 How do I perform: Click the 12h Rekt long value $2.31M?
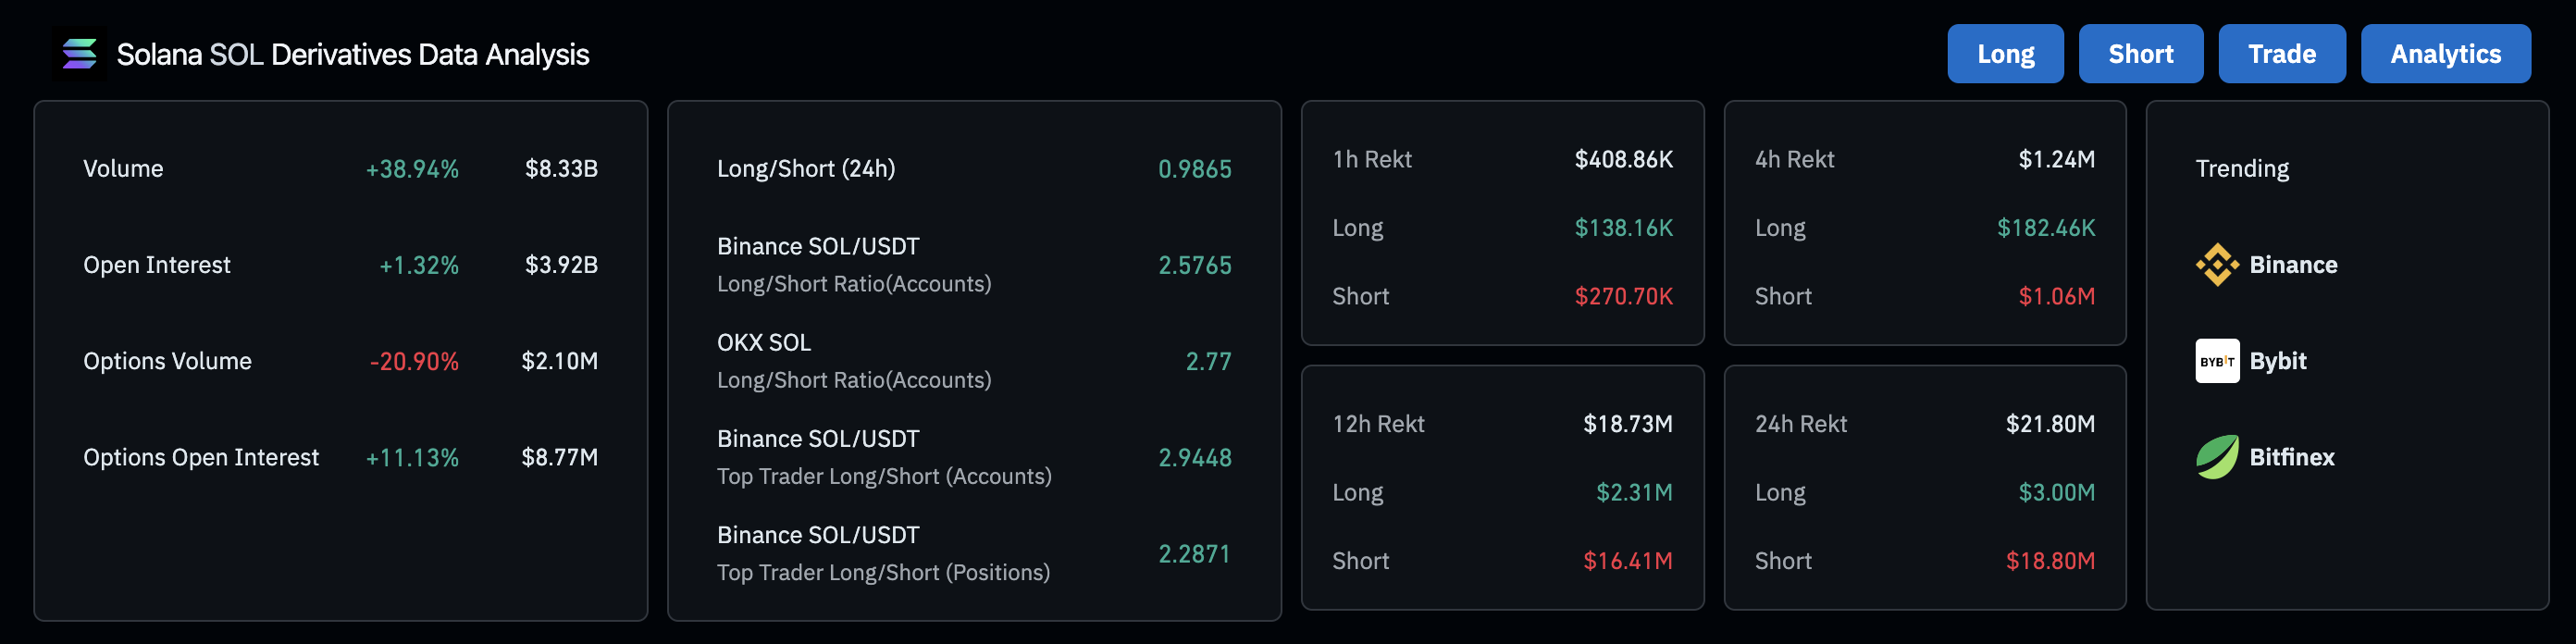[x=1633, y=492]
